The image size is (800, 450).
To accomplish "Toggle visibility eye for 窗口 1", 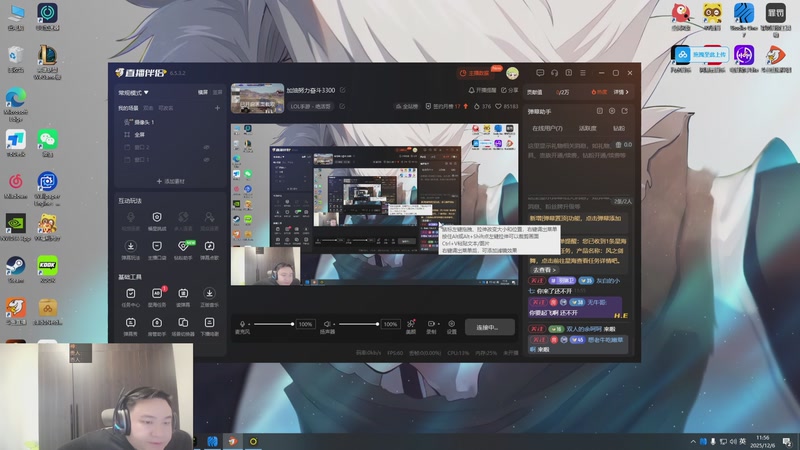I will [207, 160].
